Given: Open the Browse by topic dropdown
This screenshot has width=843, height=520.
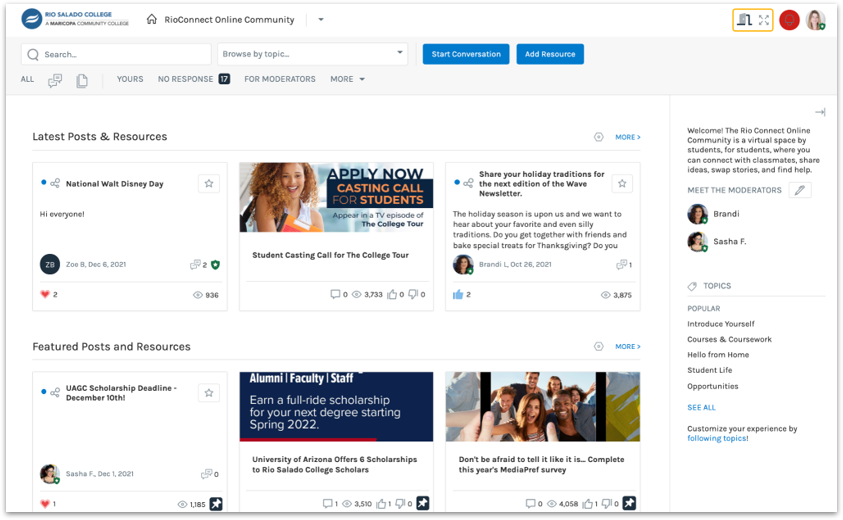Looking at the screenshot, I should (x=312, y=54).
